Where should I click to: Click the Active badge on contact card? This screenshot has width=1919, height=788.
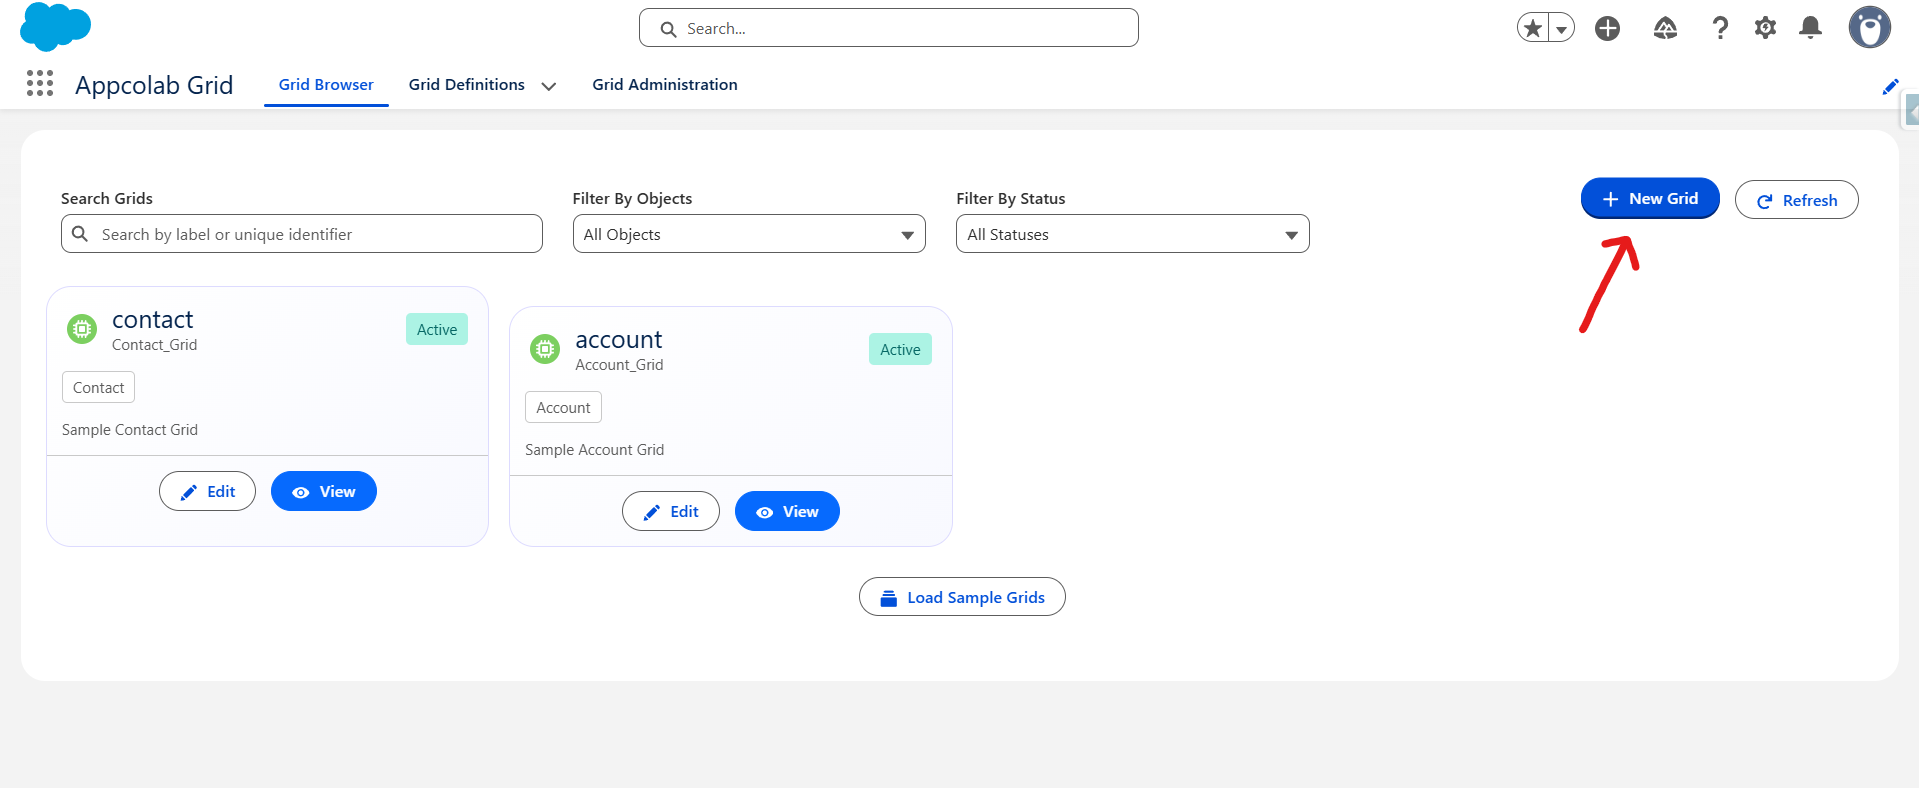pos(437,329)
